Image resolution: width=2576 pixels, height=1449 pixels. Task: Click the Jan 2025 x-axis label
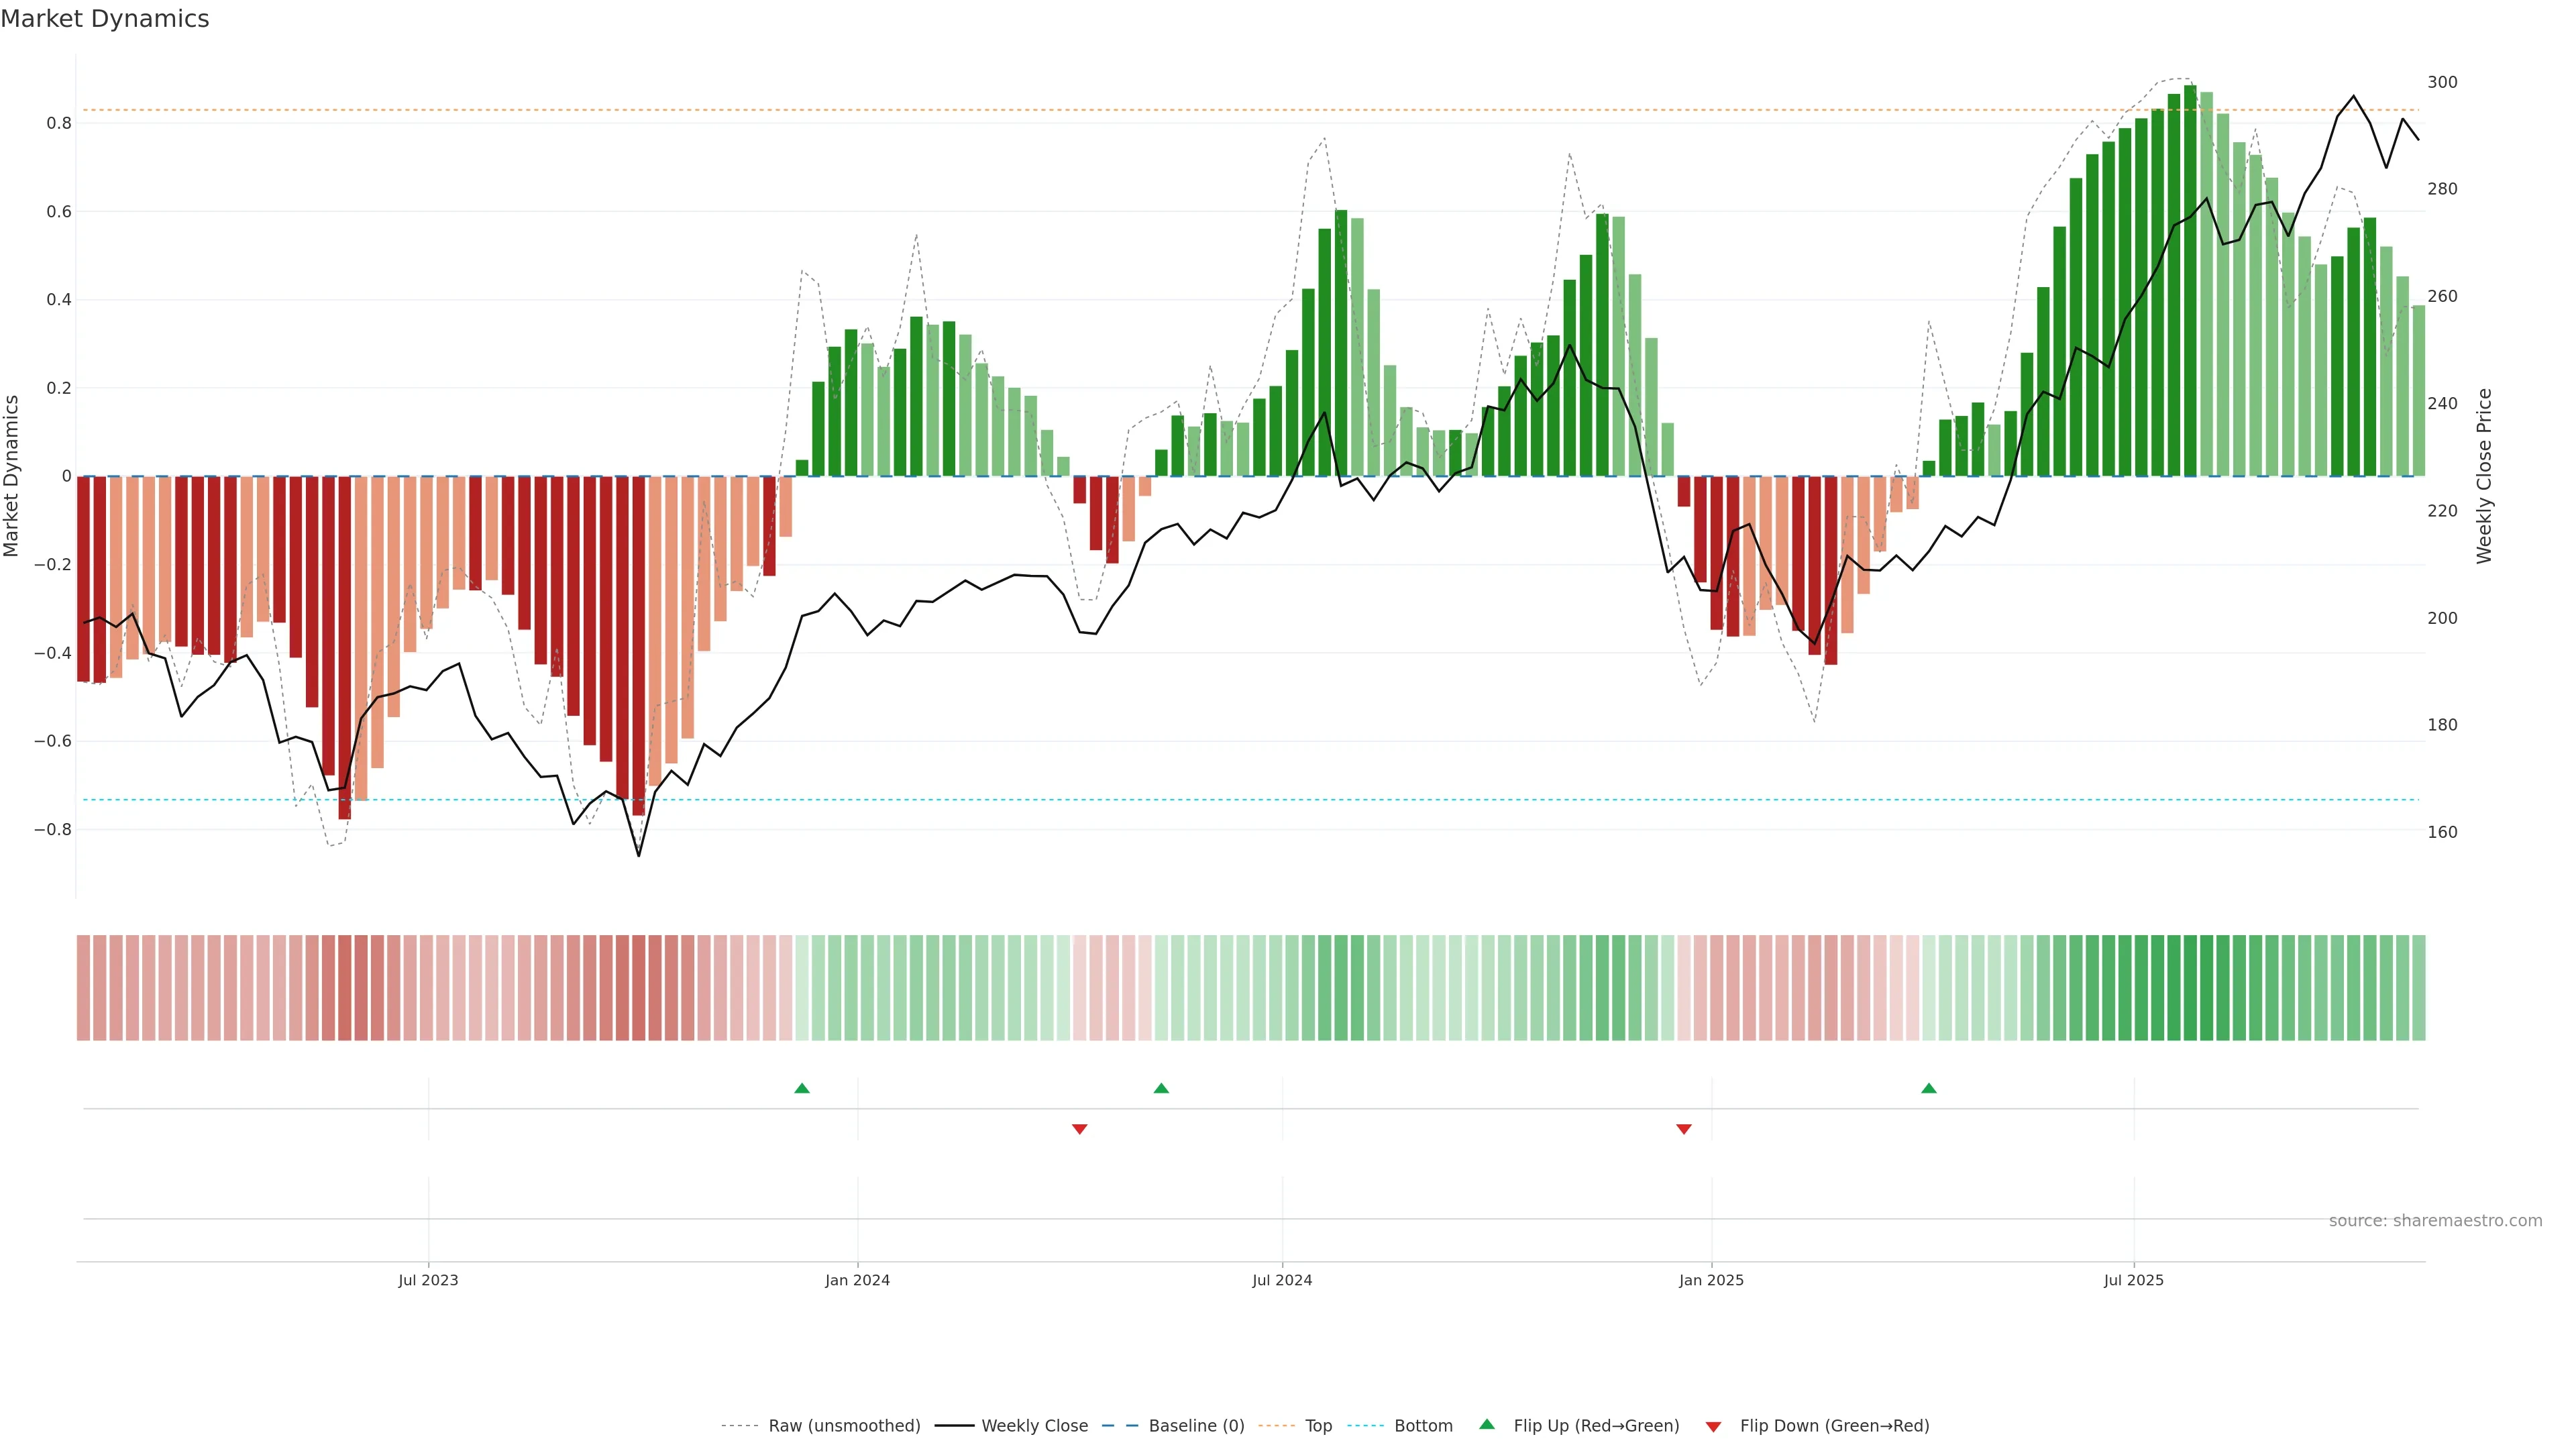tap(1711, 1280)
